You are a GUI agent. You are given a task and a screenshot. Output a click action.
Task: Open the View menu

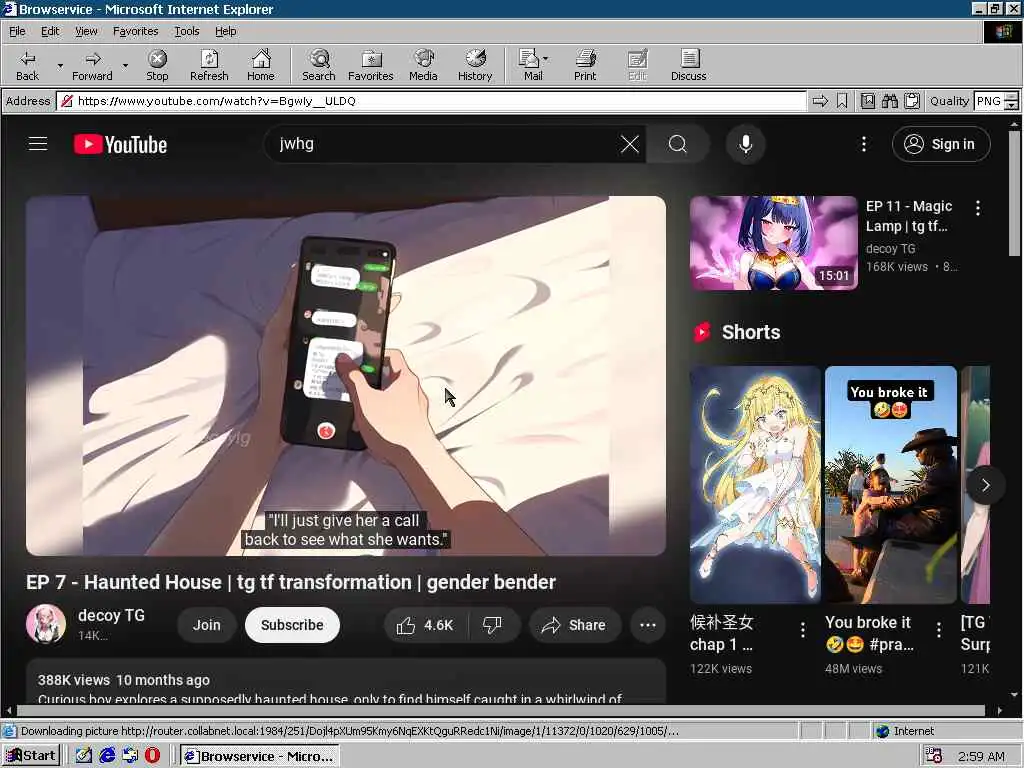(86, 31)
